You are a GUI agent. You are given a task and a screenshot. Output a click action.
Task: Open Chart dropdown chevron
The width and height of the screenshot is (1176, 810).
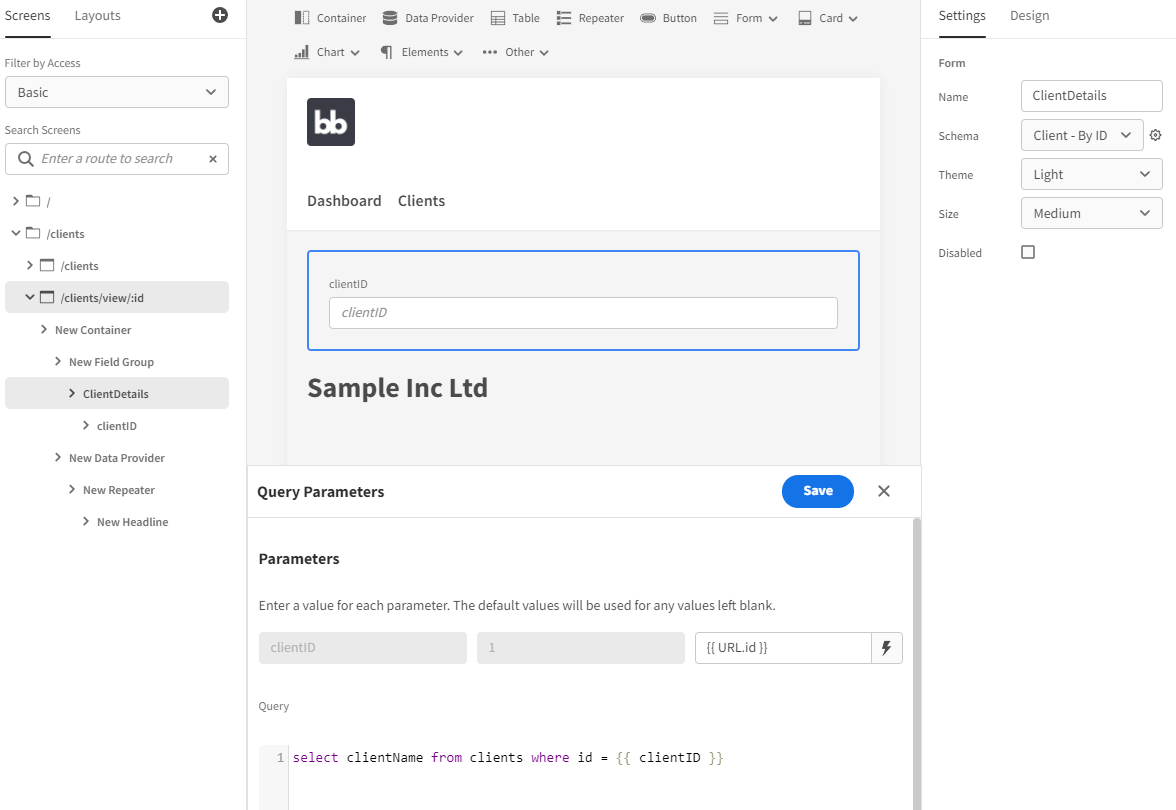pos(356,53)
